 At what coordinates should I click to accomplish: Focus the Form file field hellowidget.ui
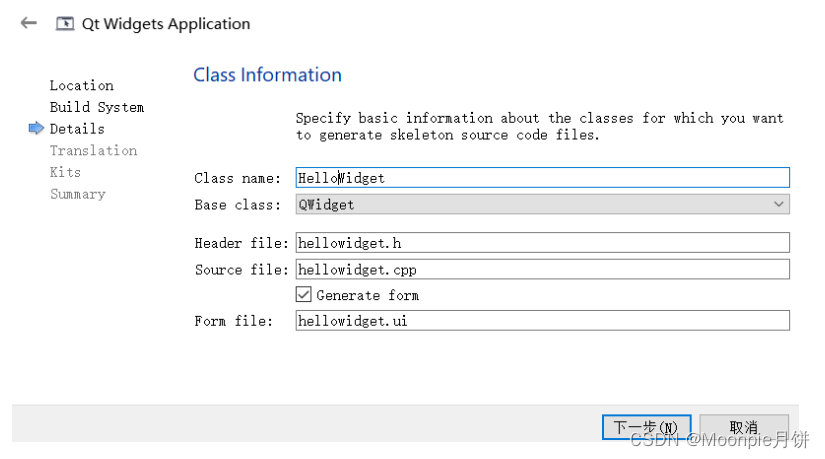point(542,321)
